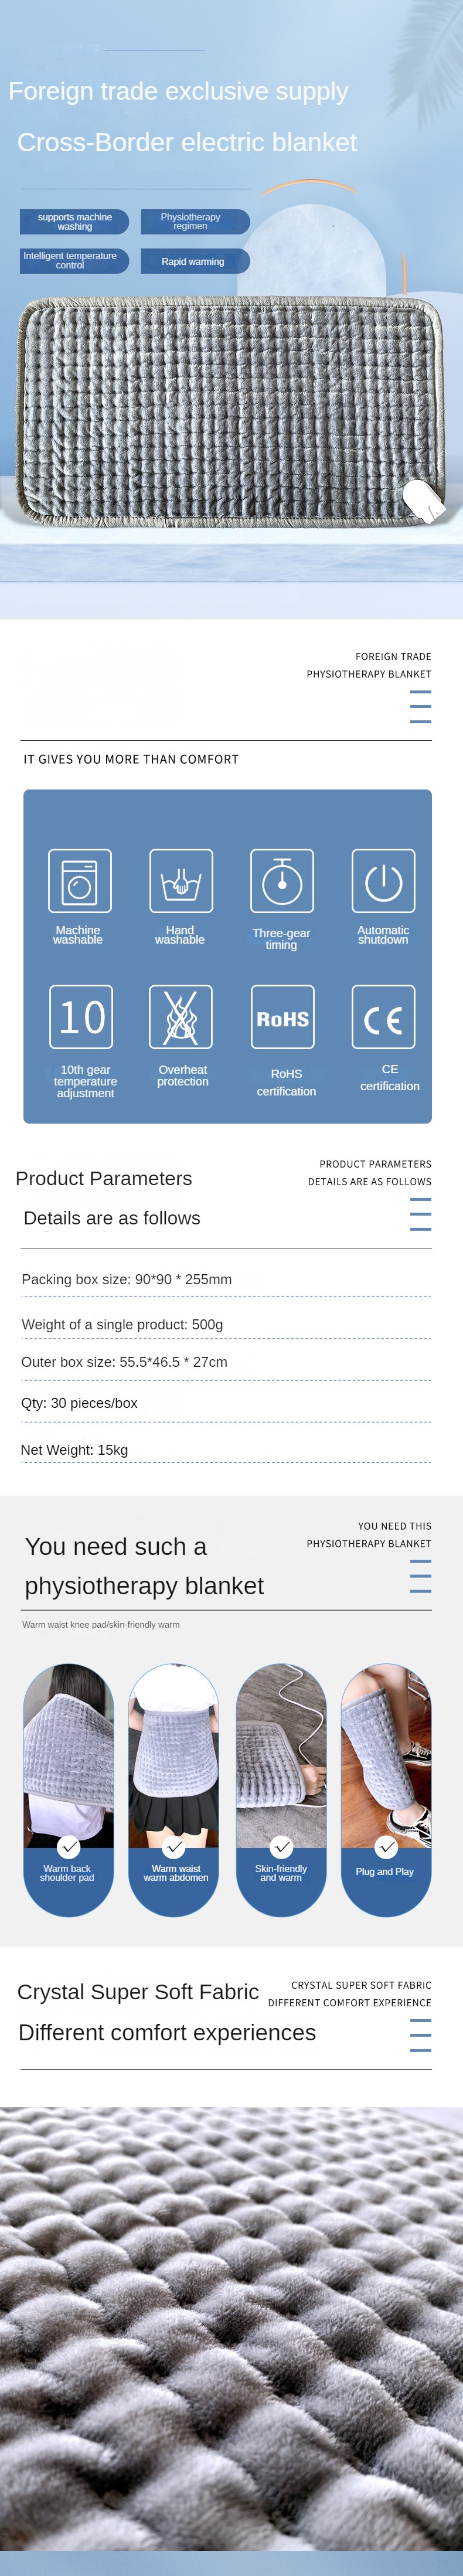Click the gray electric blanket product image
The height and width of the screenshot is (2576, 463).
pyautogui.click(x=231, y=412)
